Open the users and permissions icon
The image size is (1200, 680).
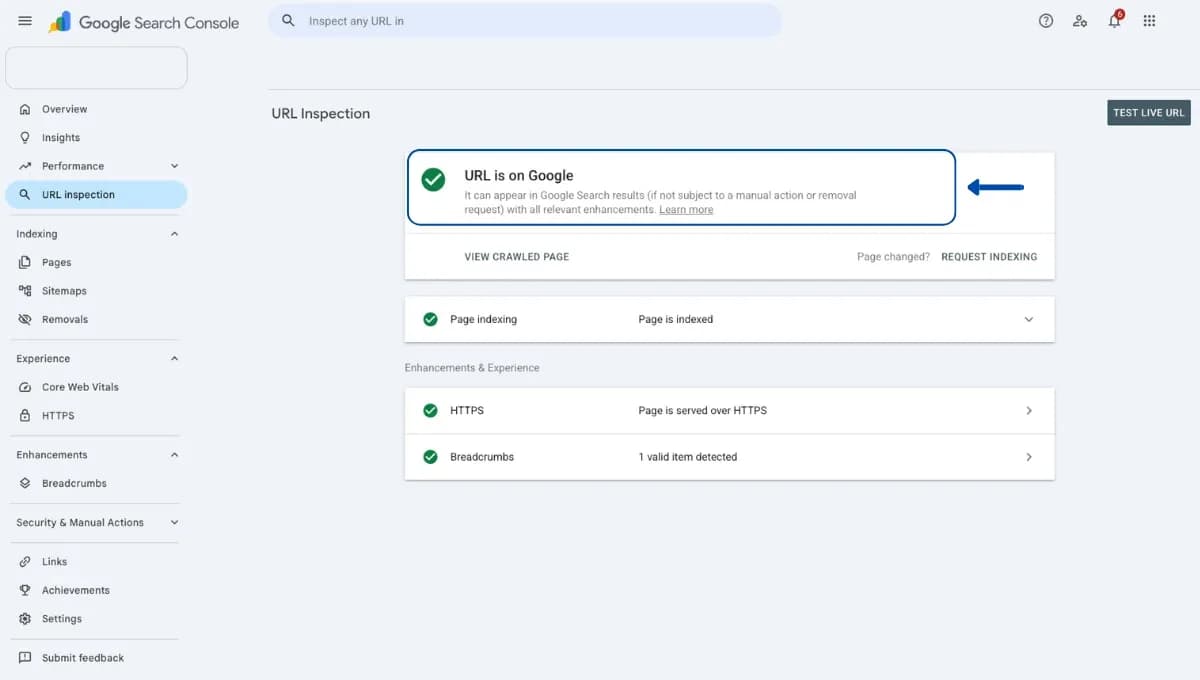pyautogui.click(x=1080, y=21)
